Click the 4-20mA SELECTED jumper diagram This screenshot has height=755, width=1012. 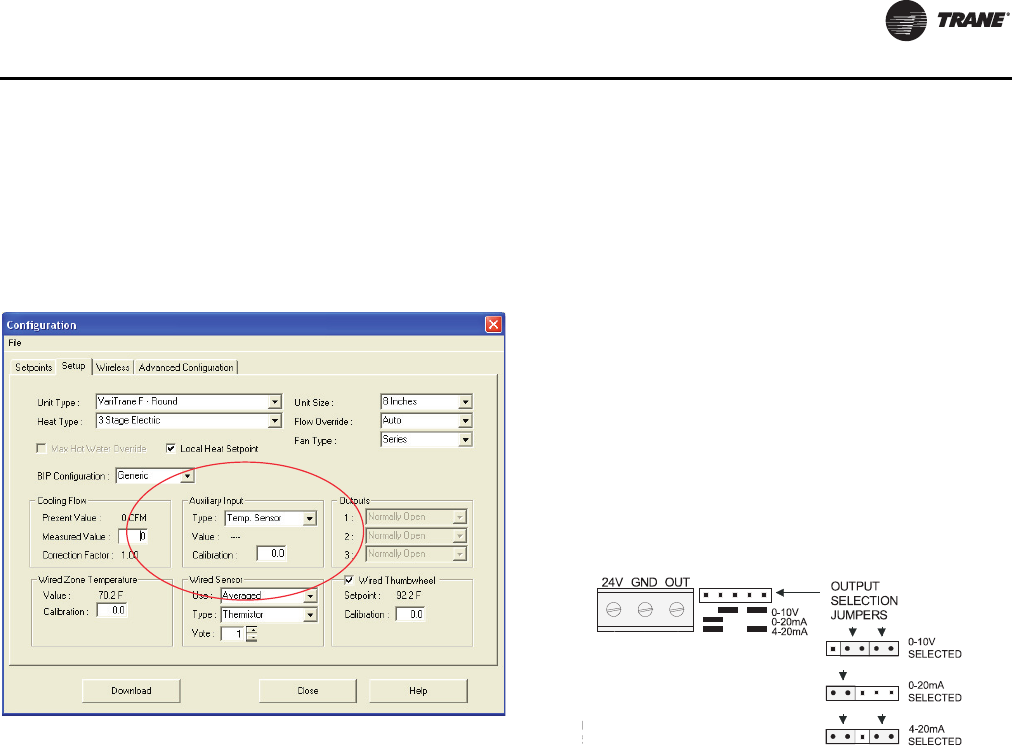(862, 736)
